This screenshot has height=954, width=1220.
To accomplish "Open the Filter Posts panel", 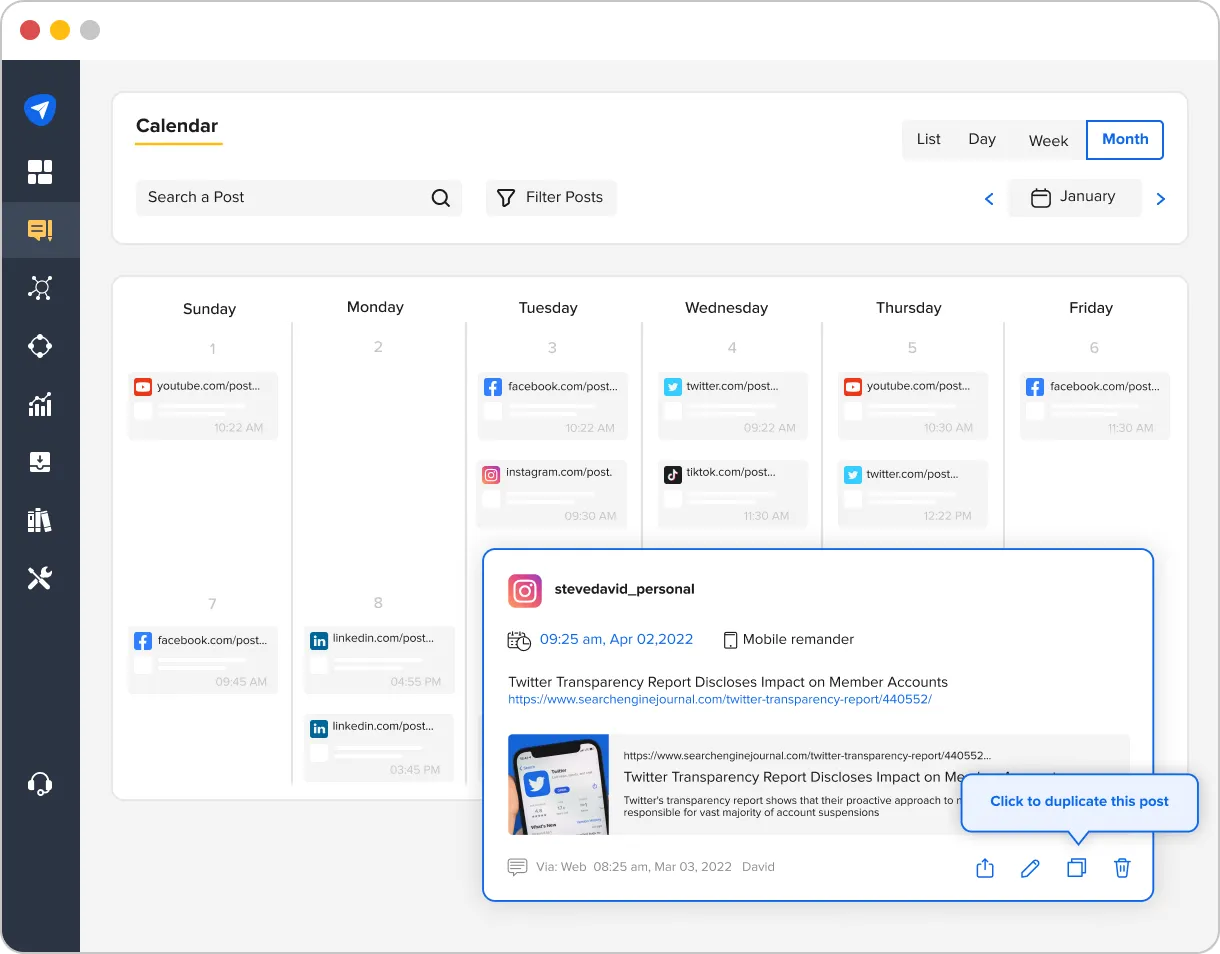I will 551,197.
